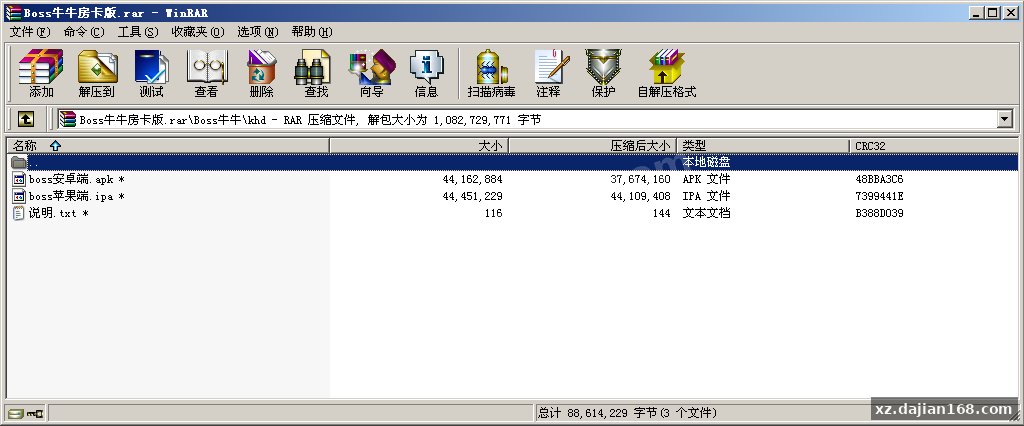Go up one folder level button
Viewport: 1024px width, 426px height.
(x=25, y=119)
